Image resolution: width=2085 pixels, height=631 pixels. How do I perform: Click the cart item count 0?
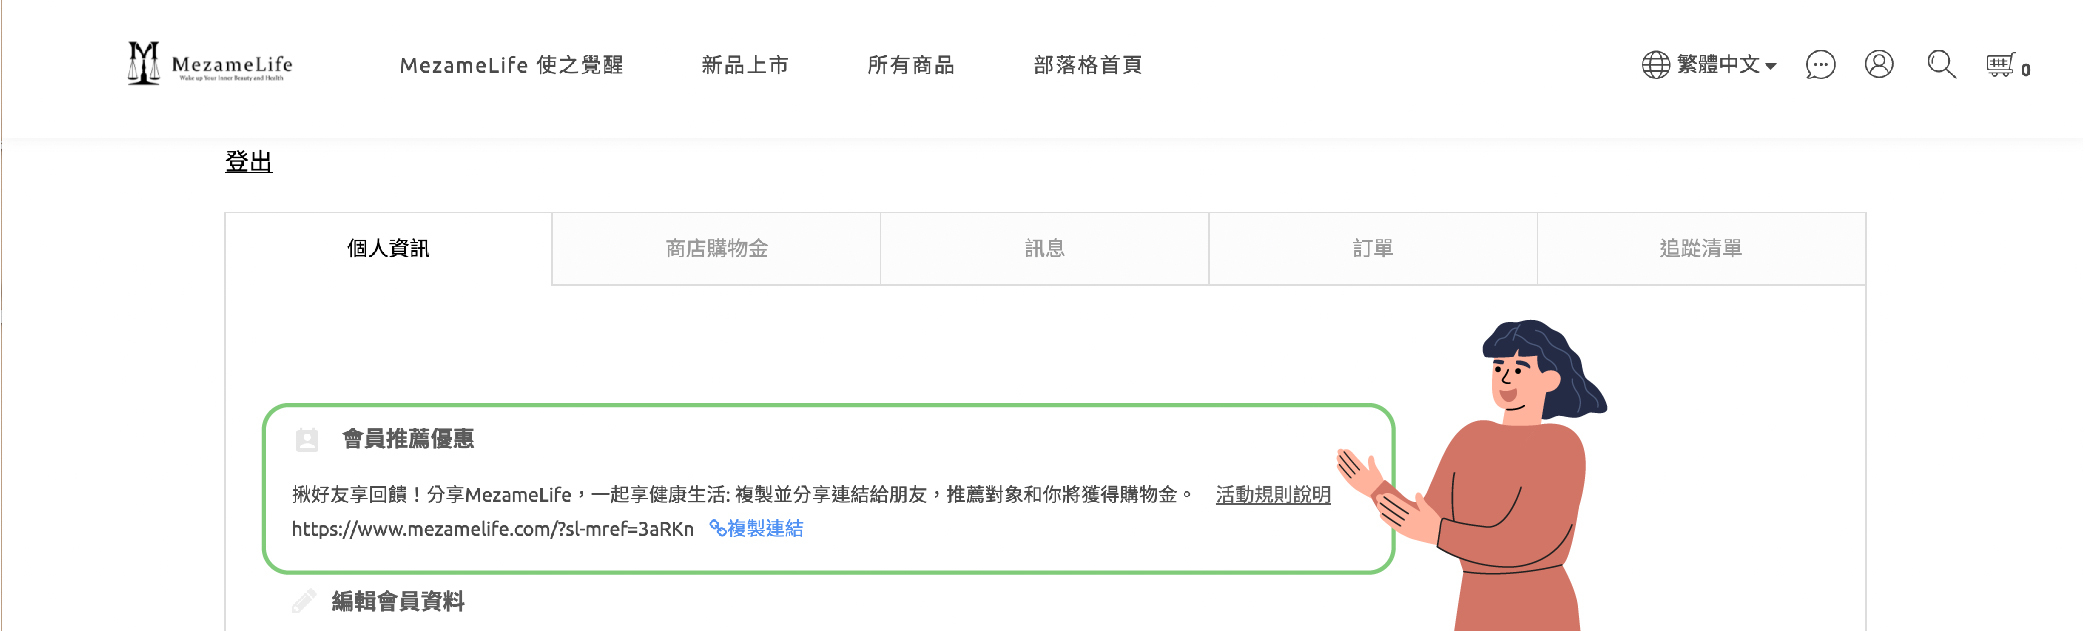pos(2025,70)
